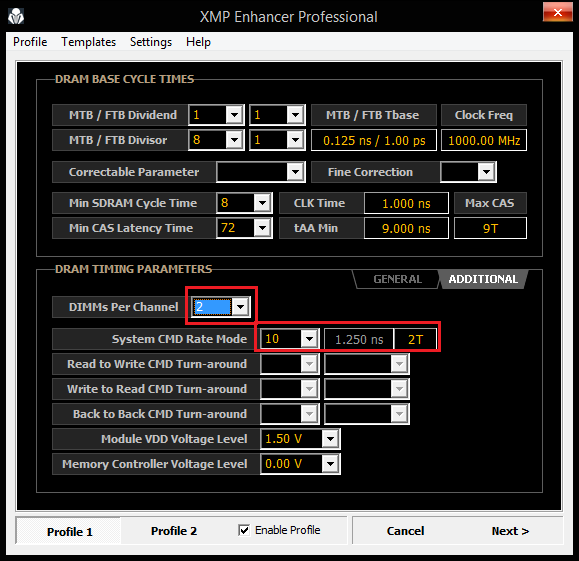The height and width of the screenshot is (561, 579).
Task: Click the Next > button
Action: point(510,531)
